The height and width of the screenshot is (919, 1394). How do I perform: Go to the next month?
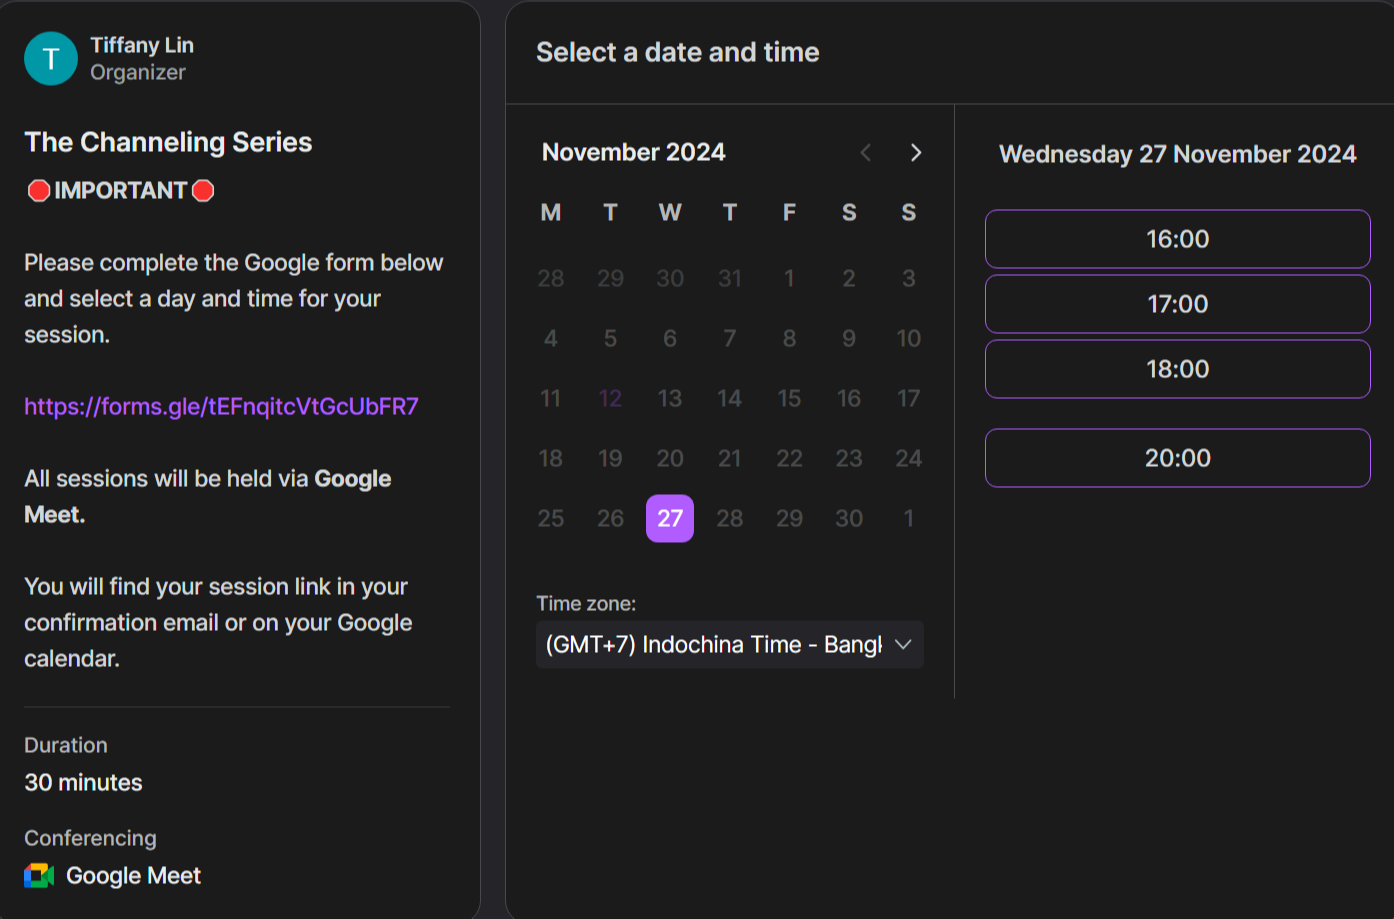point(916,153)
